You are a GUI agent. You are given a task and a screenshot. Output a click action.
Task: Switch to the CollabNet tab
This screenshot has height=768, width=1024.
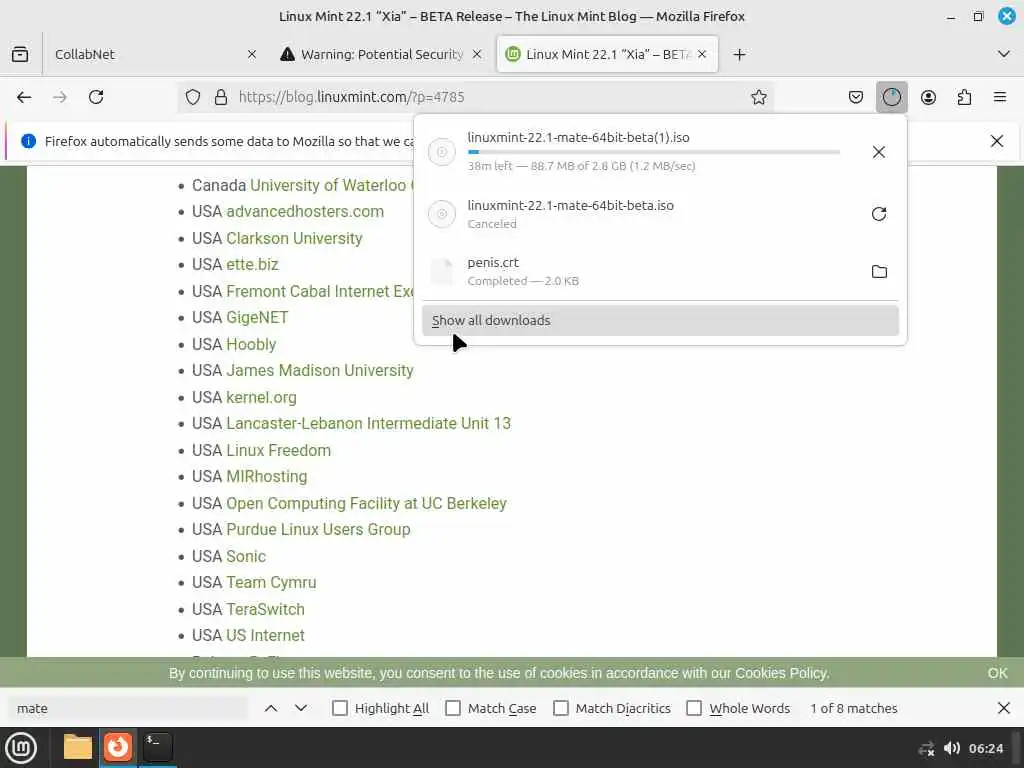pyautogui.click(x=155, y=54)
